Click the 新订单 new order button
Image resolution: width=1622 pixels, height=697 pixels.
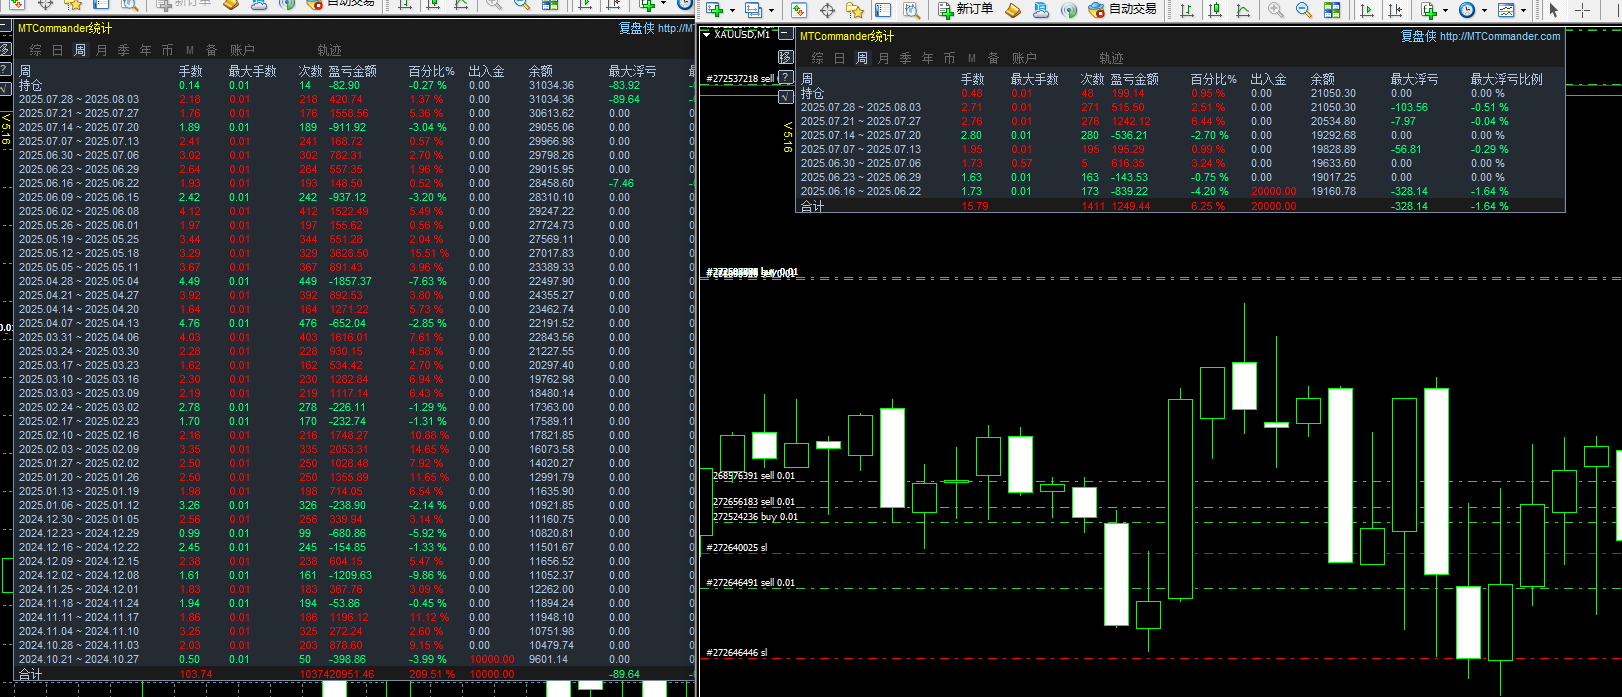point(966,9)
